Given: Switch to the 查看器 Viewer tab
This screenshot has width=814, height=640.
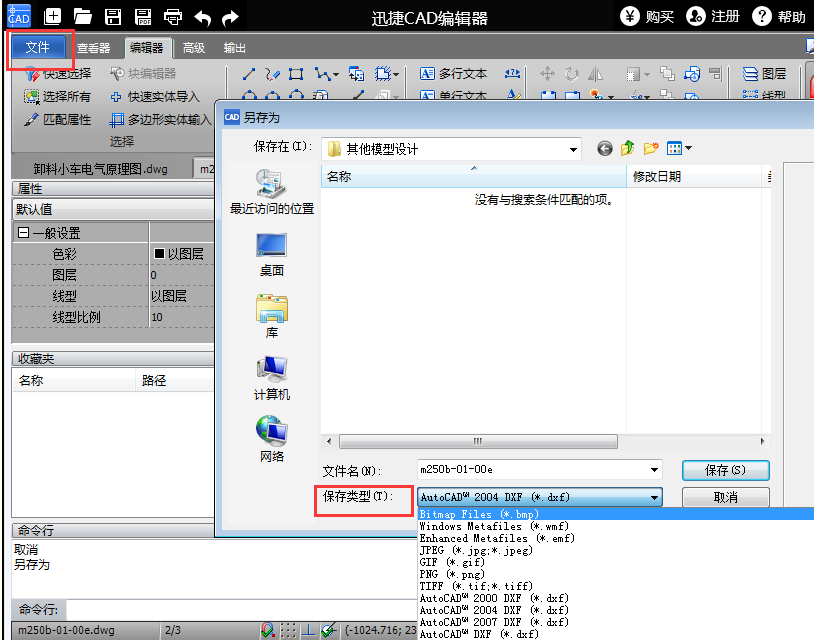Looking at the screenshot, I should [93, 48].
